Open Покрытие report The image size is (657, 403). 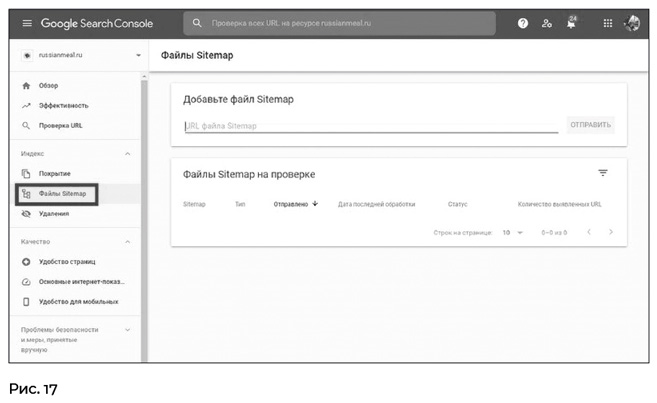[x=54, y=173]
